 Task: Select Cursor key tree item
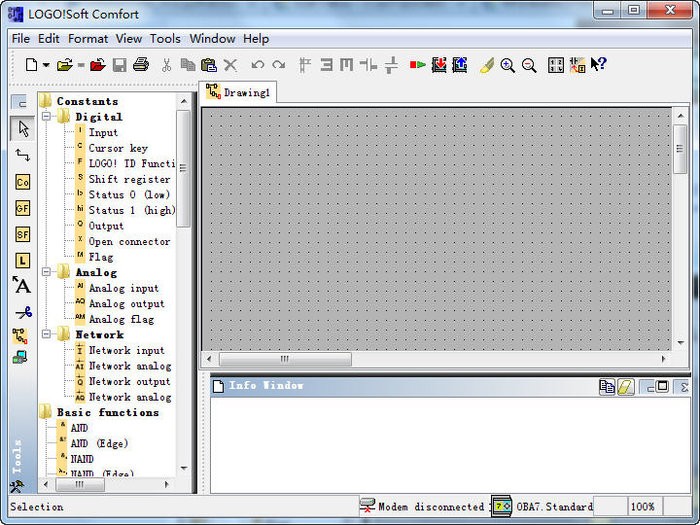(x=118, y=148)
